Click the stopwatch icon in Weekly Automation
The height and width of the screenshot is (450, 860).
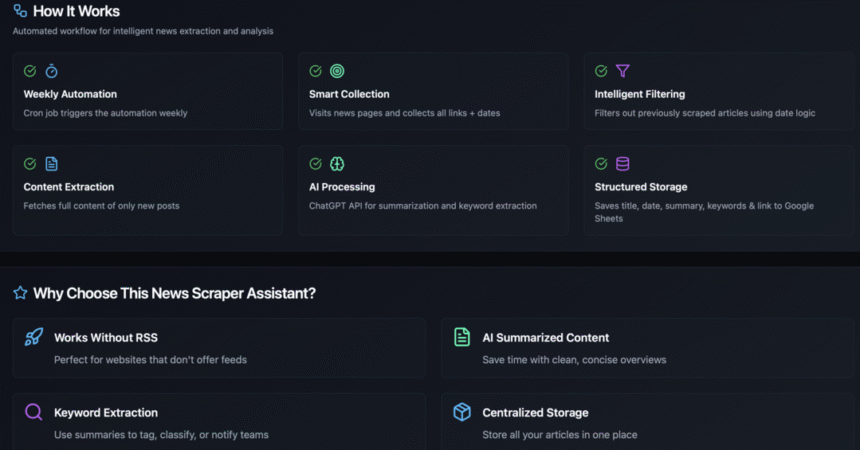(52, 71)
